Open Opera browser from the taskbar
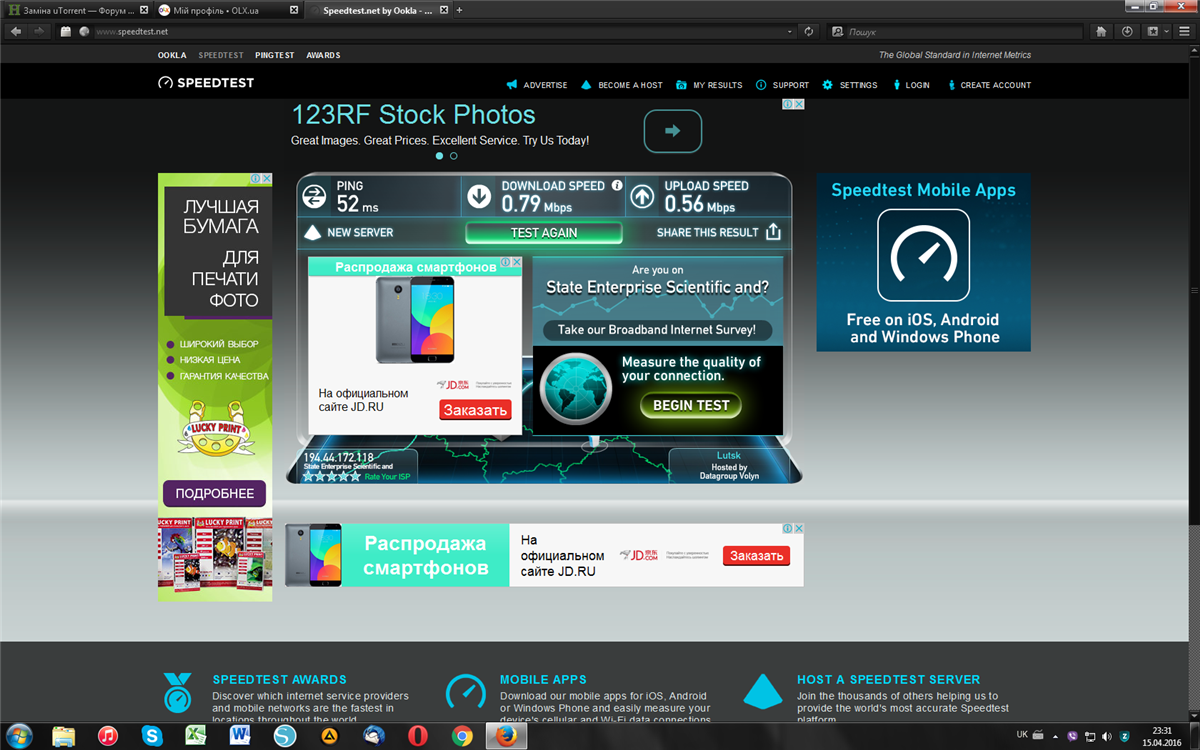 [418, 736]
